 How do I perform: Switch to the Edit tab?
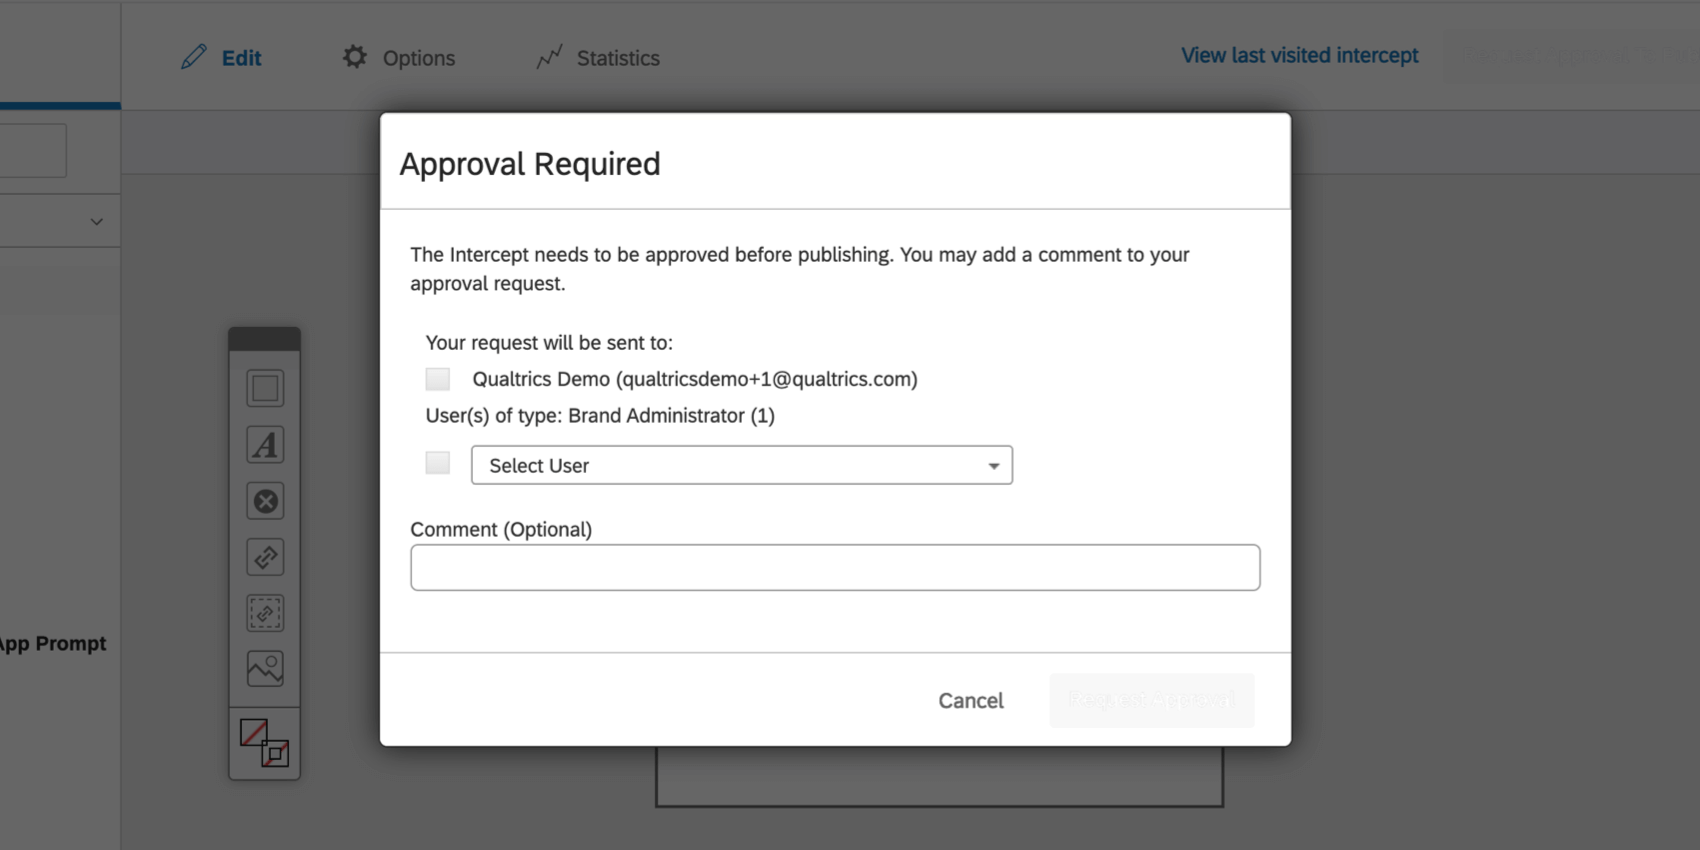[222, 57]
